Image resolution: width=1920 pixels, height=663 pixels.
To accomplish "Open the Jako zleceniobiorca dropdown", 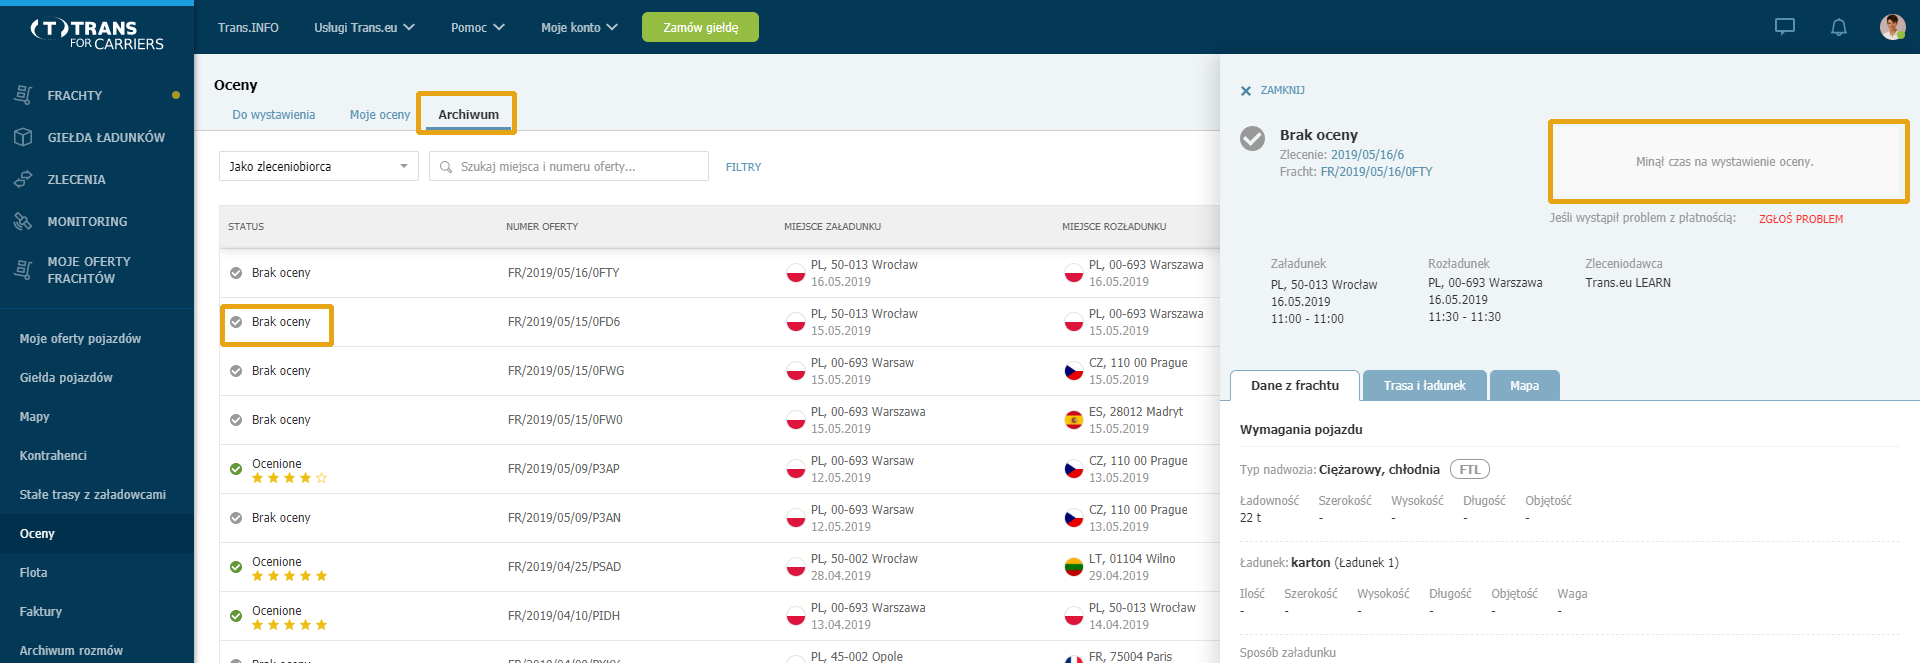I will tap(319, 166).
